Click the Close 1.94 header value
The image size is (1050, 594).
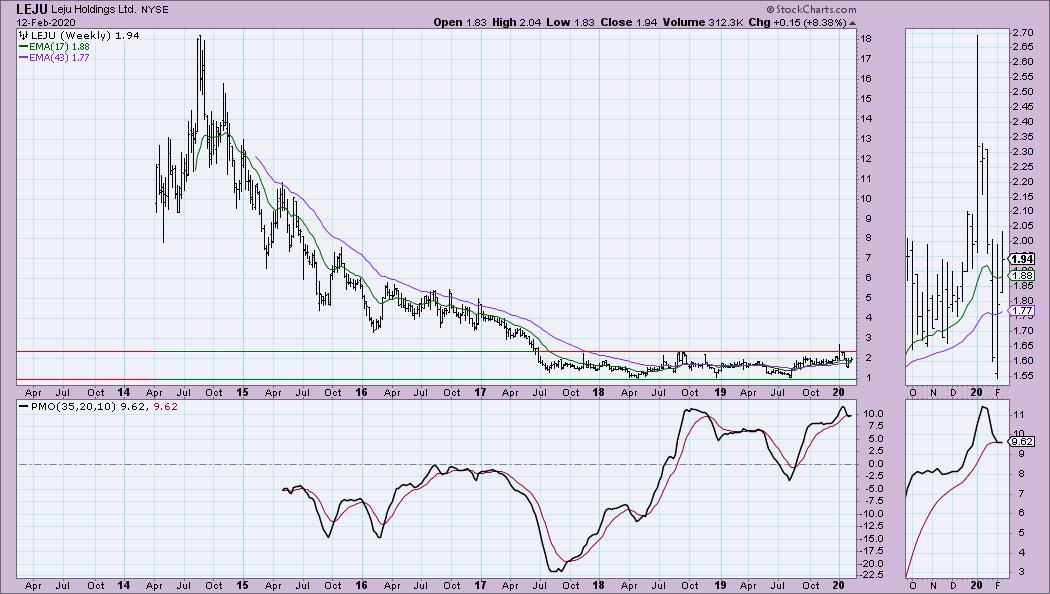click(x=628, y=22)
